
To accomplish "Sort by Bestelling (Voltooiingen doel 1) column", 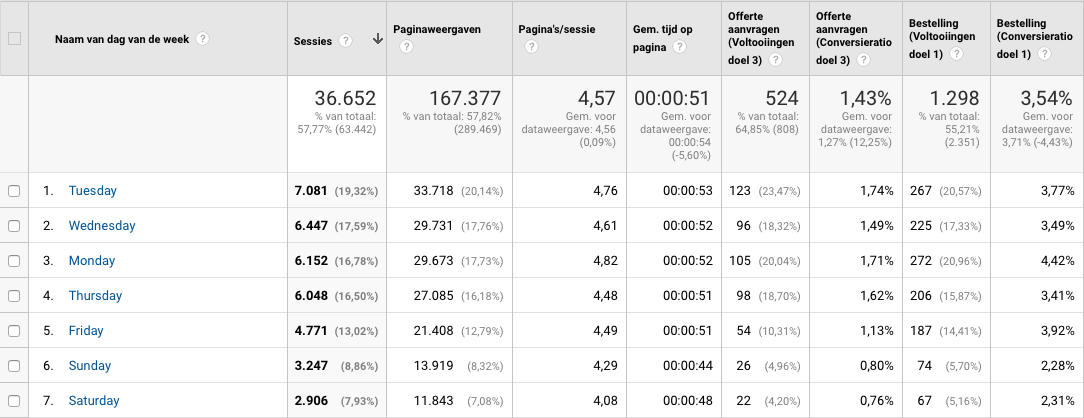I will 941,37.
